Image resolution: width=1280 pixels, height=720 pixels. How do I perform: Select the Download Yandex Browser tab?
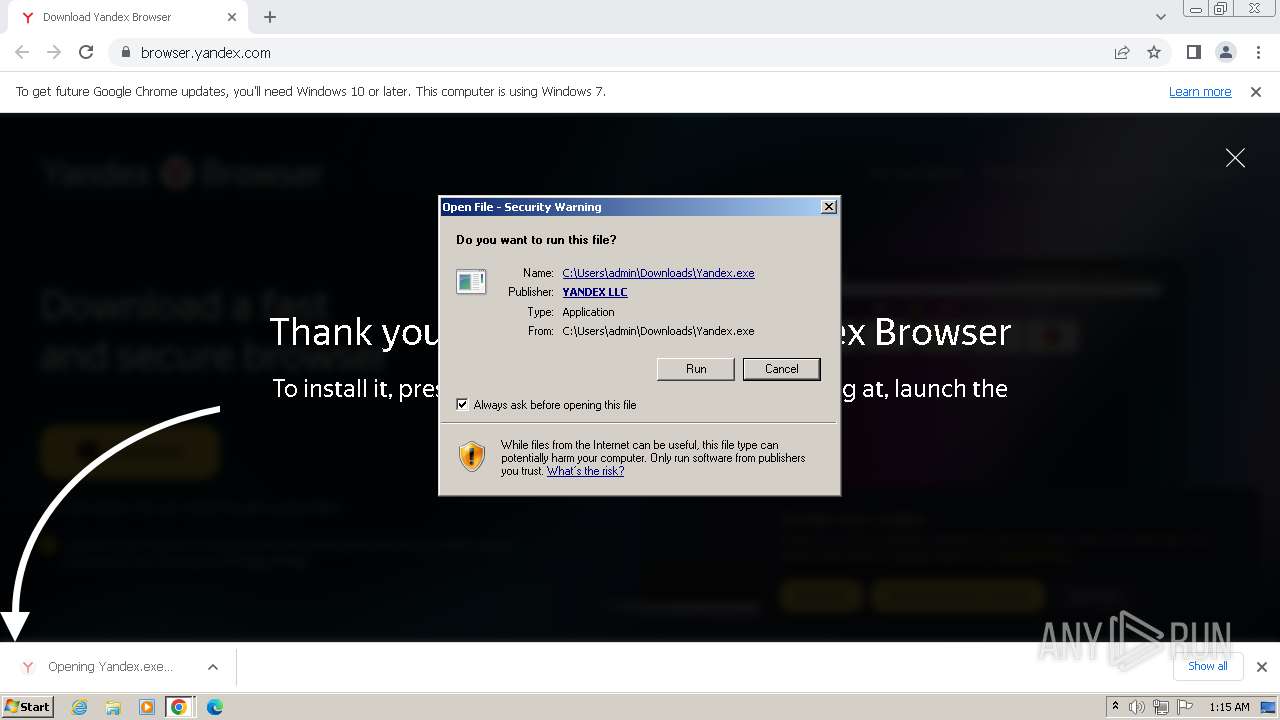click(128, 17)
